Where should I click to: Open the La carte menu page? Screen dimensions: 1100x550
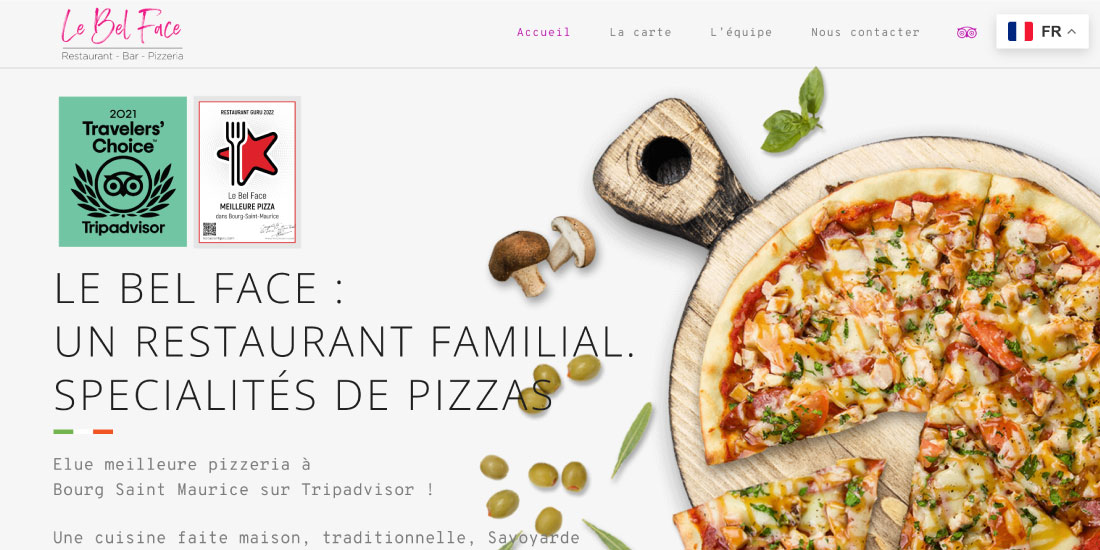[x=640, y=32]
